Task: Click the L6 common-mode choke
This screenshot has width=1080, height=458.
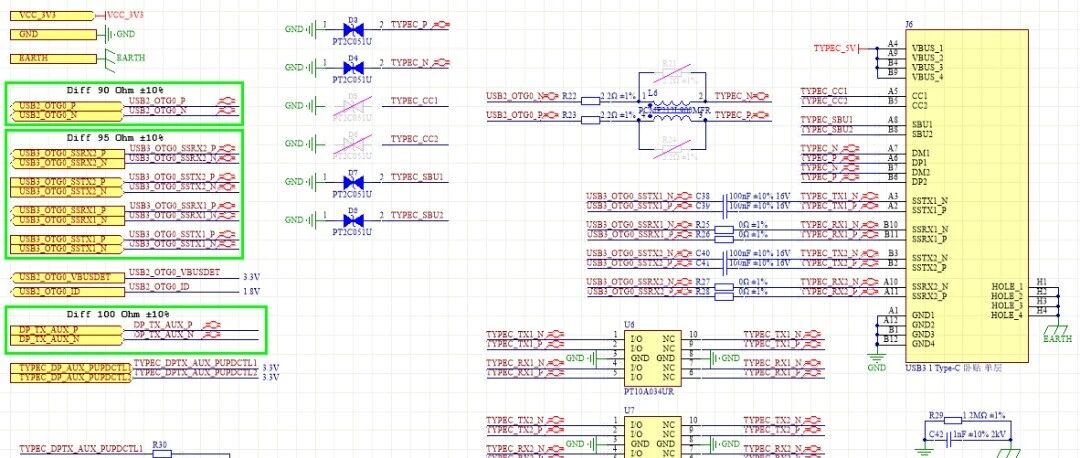Action: coord(672,110)
